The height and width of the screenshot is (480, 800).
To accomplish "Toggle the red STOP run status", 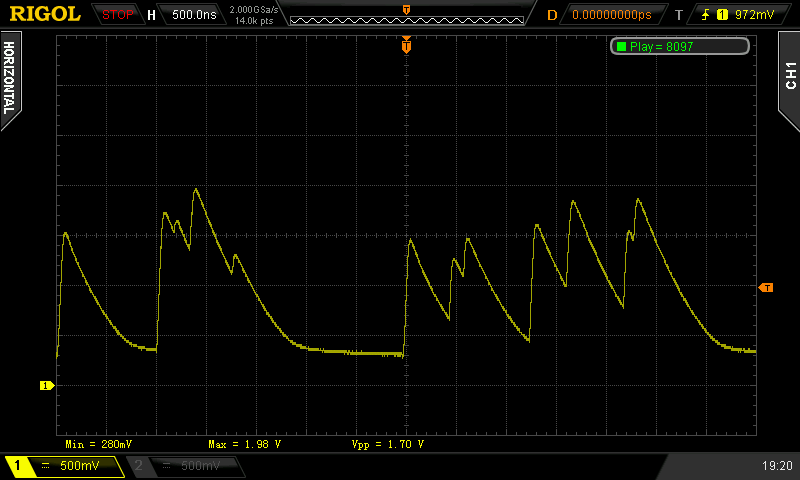I will click(118, 15).
